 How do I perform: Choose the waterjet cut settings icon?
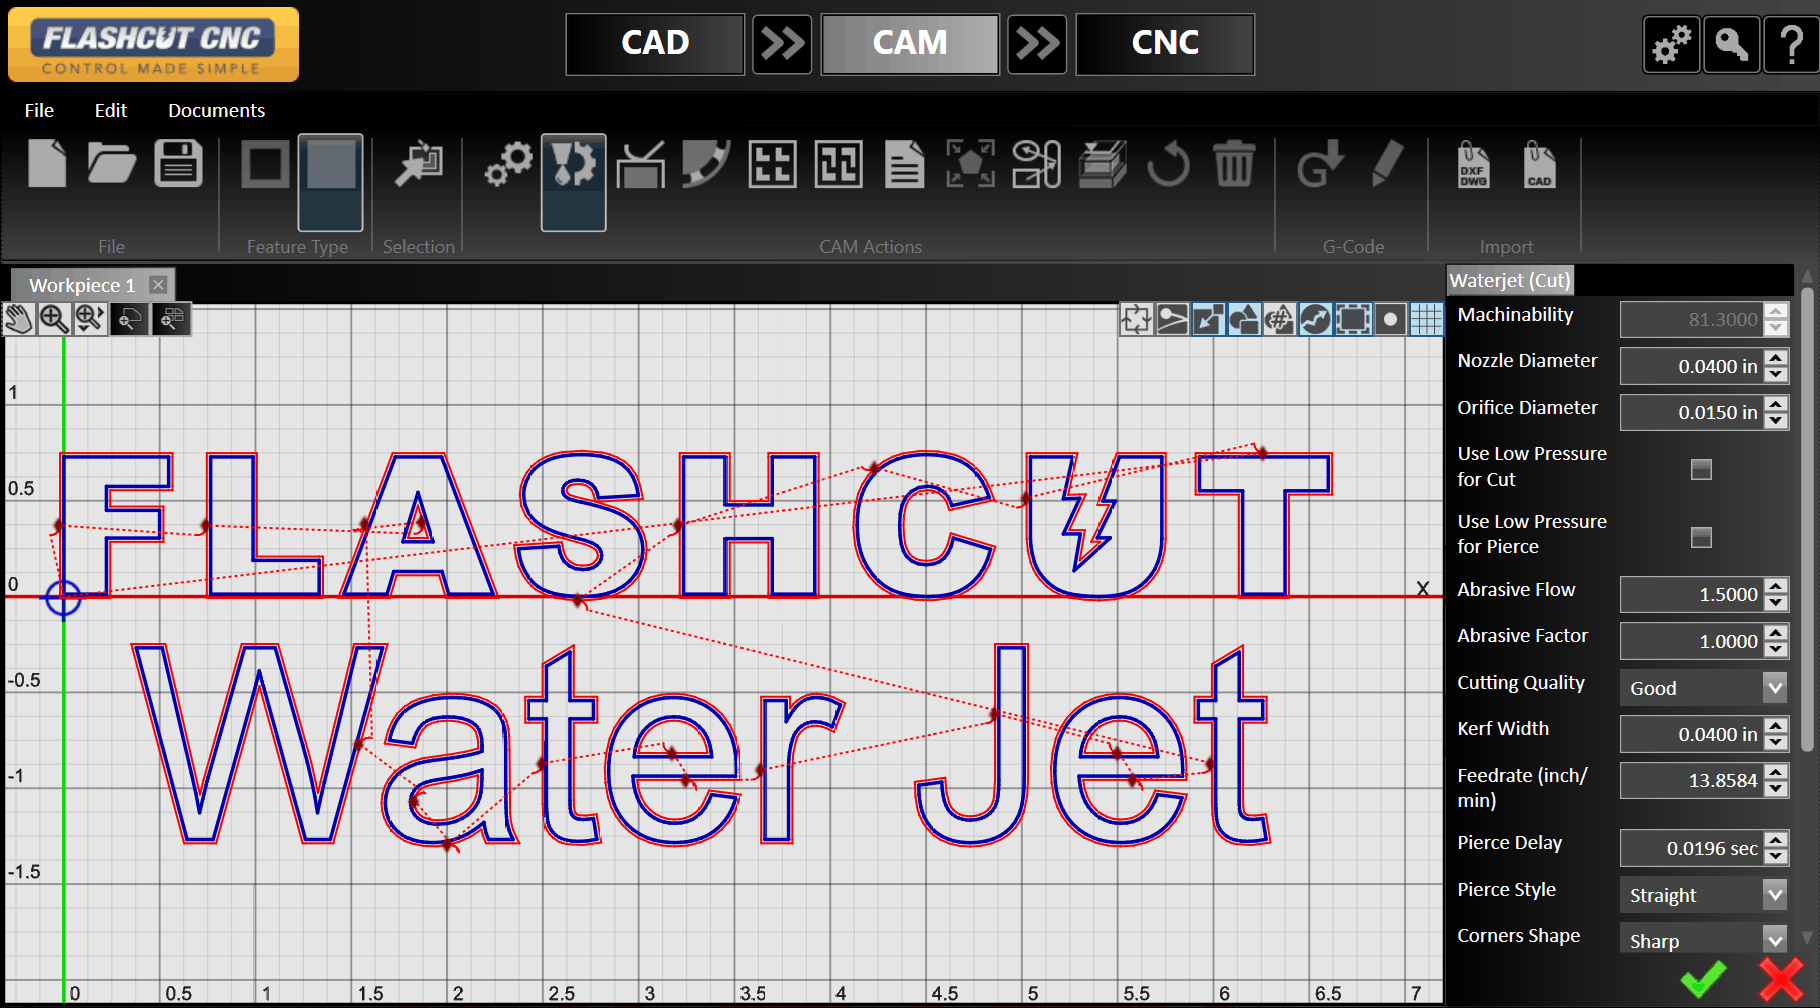[x=574, y=181]
